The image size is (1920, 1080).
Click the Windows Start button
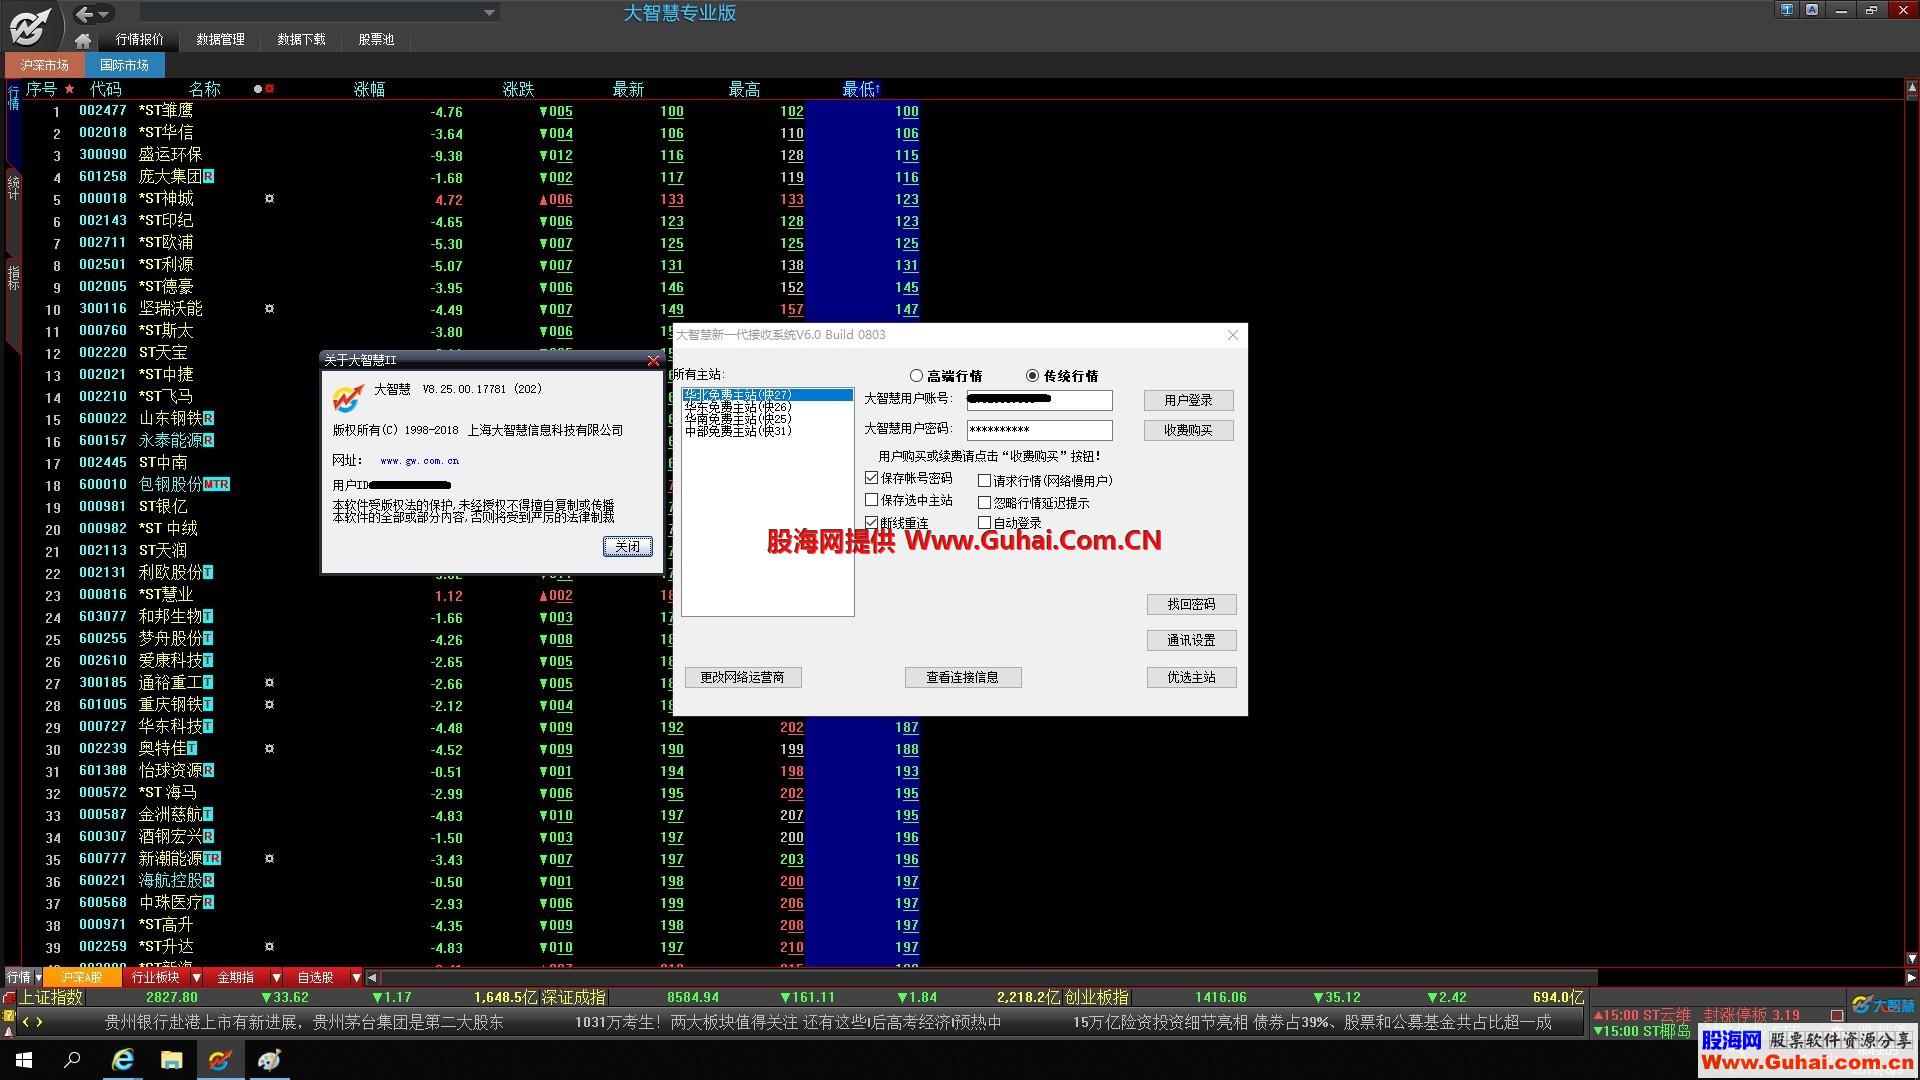(24, 1060)
